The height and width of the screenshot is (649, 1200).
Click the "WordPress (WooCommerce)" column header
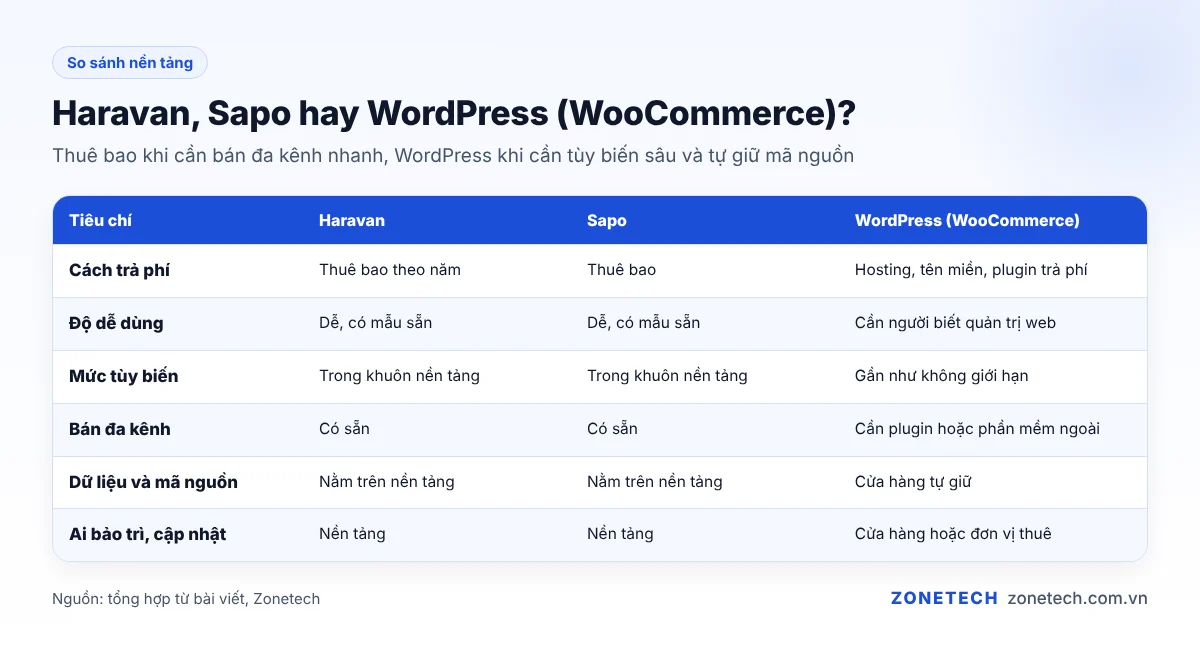click(967, 220)
